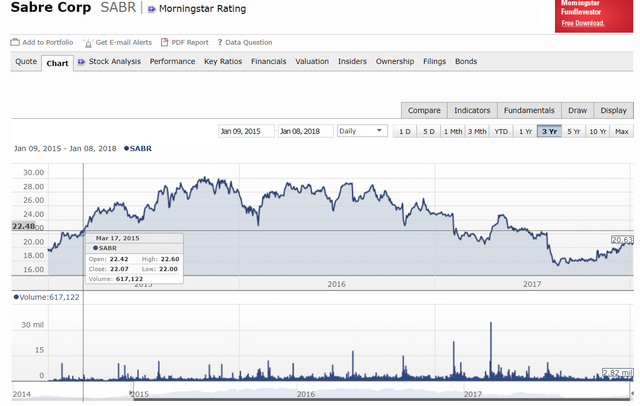This screenshot has height=406, width=640.
Task: Select the Max time range
Action: (622, 131)
